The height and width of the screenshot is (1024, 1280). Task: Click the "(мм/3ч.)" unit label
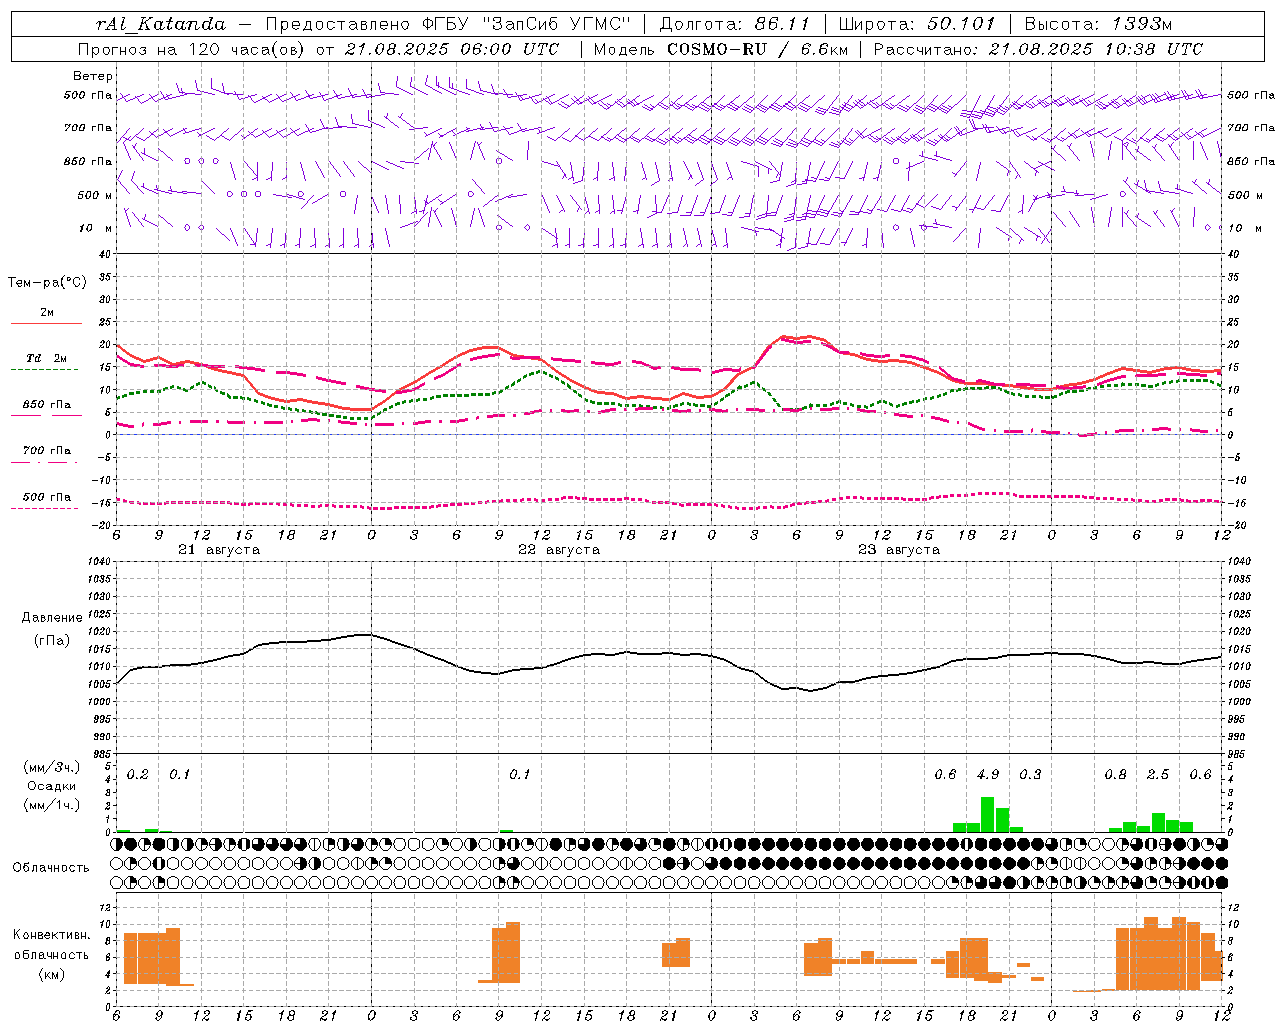[x=52, y=767]
